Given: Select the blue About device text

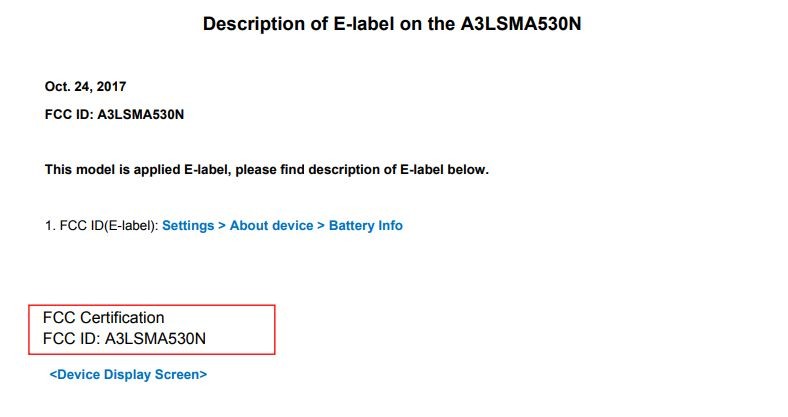Looking at the screenshot, I should click(271, 226).
